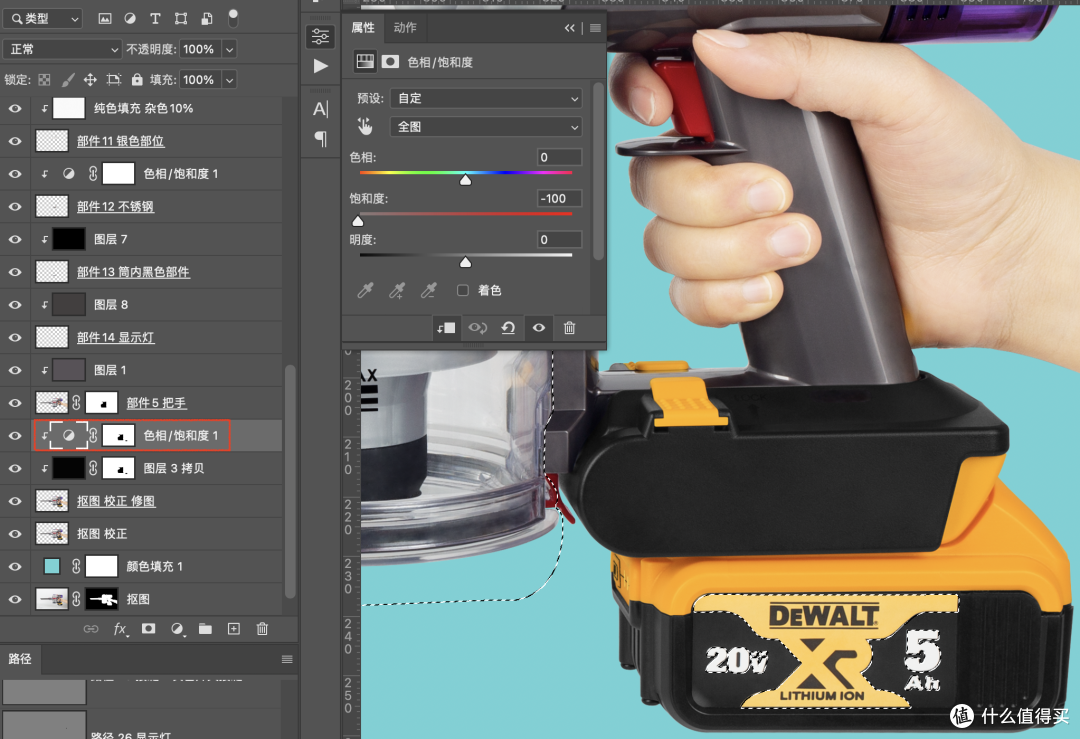
Task: Open the properties panel icon in dock
Action: [320, 36]
